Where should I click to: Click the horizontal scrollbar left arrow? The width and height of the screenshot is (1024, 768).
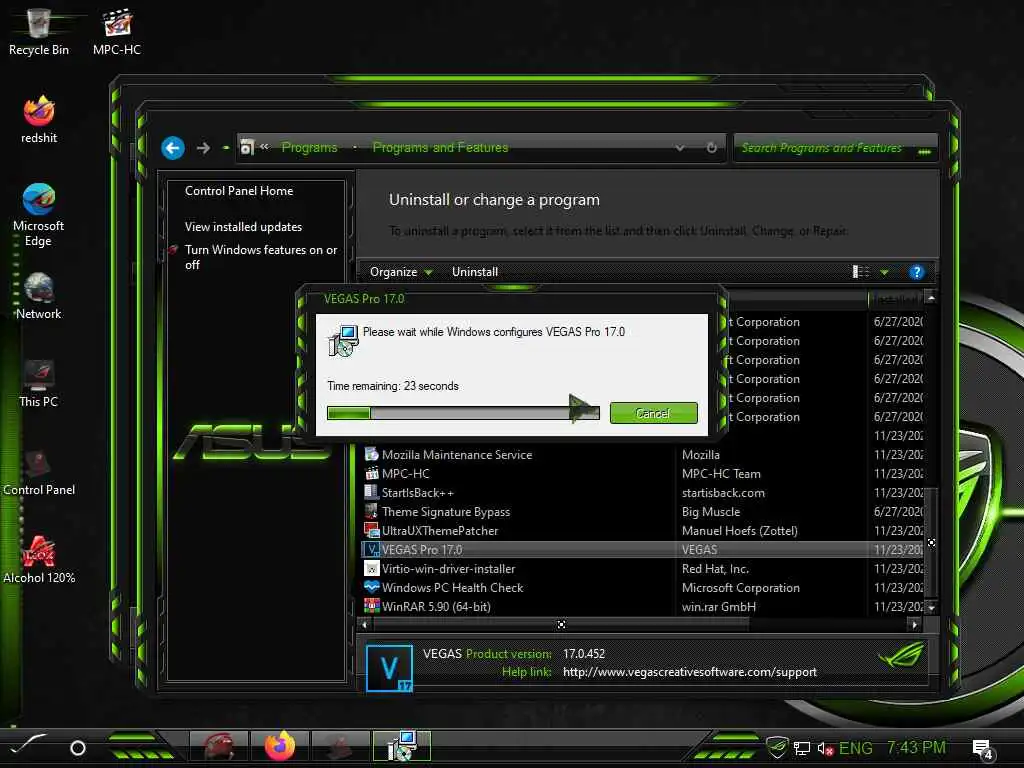click(364, 625)
